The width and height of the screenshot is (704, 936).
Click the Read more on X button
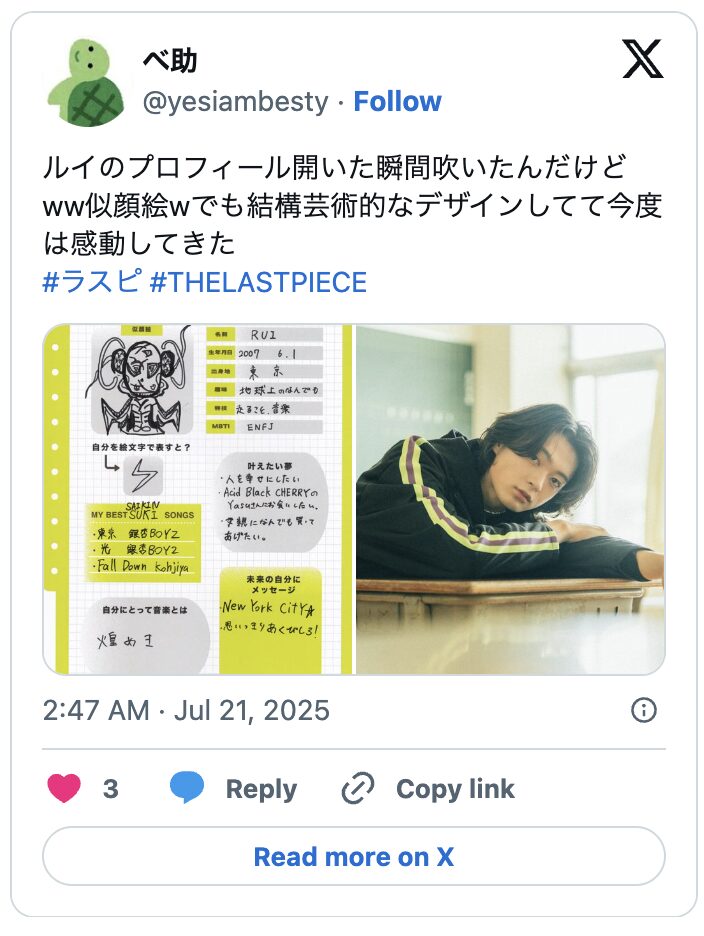353,856
